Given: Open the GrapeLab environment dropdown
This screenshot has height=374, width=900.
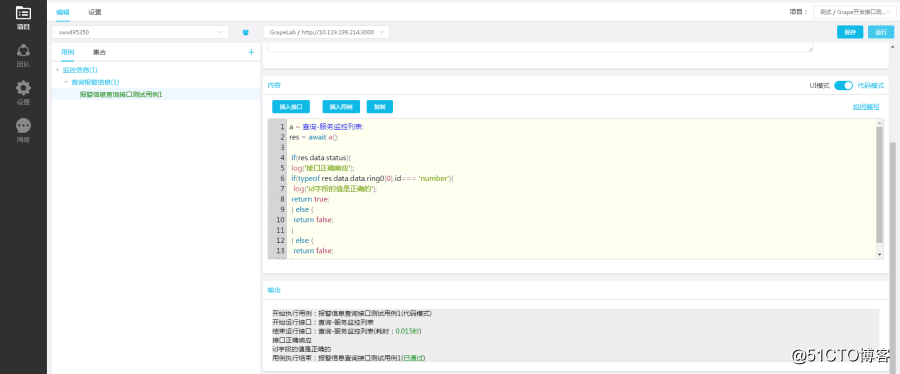Looking at the screenshot, I should point(326,32).
